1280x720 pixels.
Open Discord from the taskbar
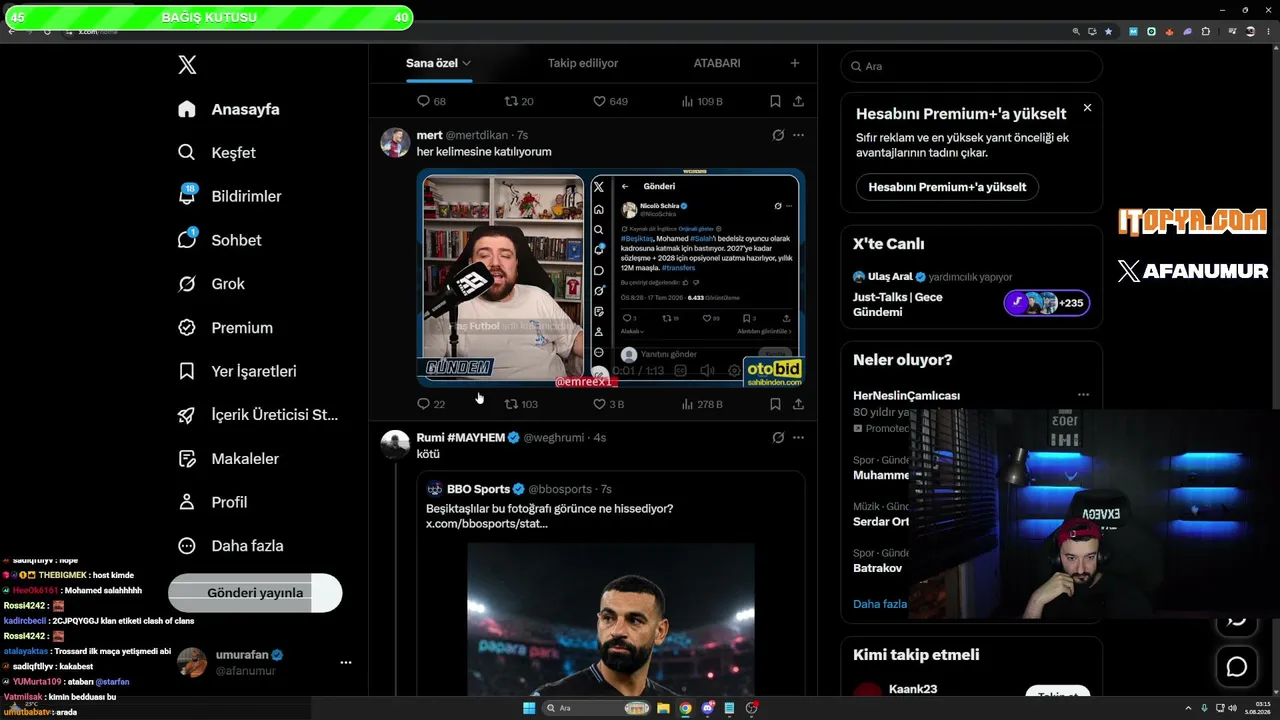point(707,708)
